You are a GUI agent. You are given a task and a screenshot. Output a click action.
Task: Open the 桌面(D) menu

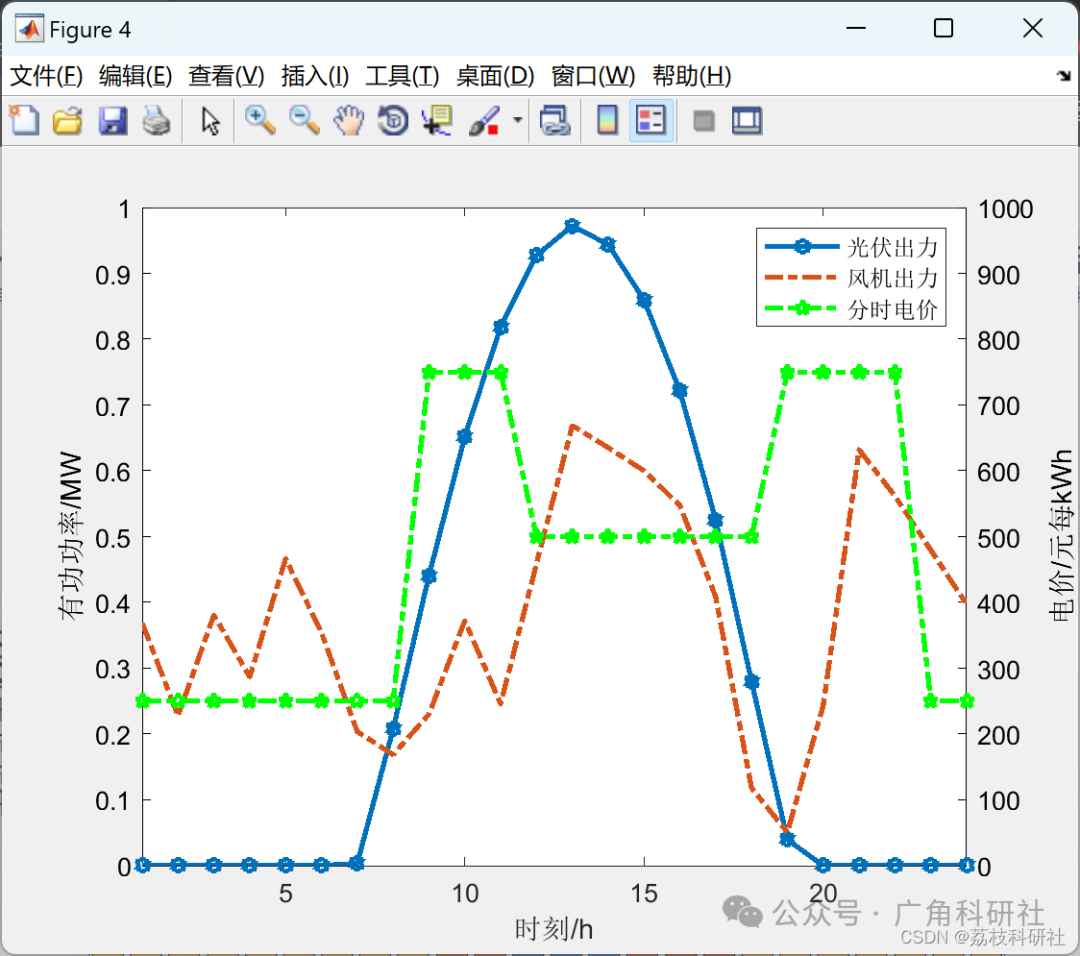click(x=495, y=76)
